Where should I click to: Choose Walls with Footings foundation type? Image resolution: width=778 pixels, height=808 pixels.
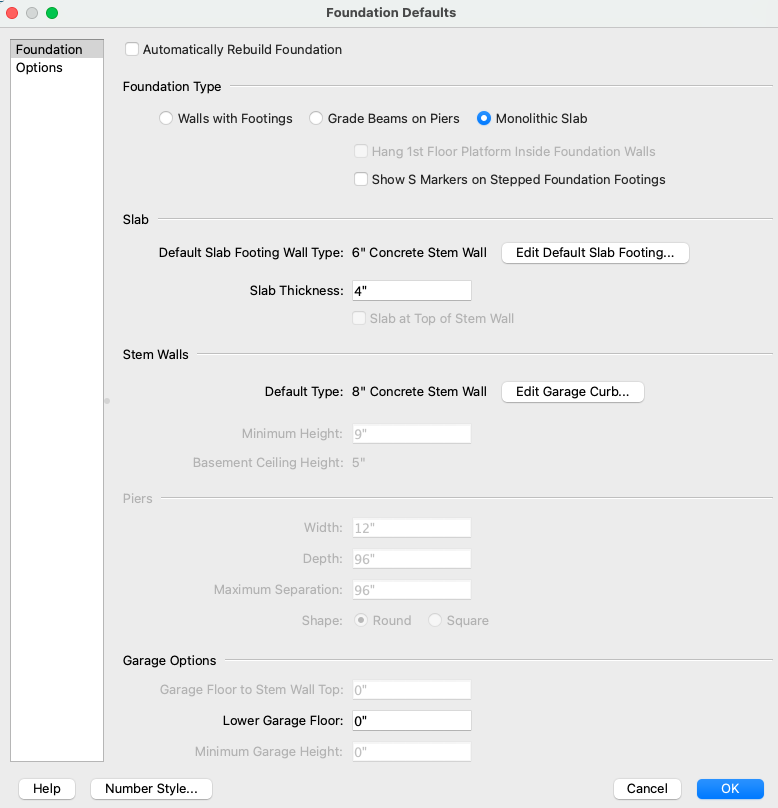(x=166, y=118)
